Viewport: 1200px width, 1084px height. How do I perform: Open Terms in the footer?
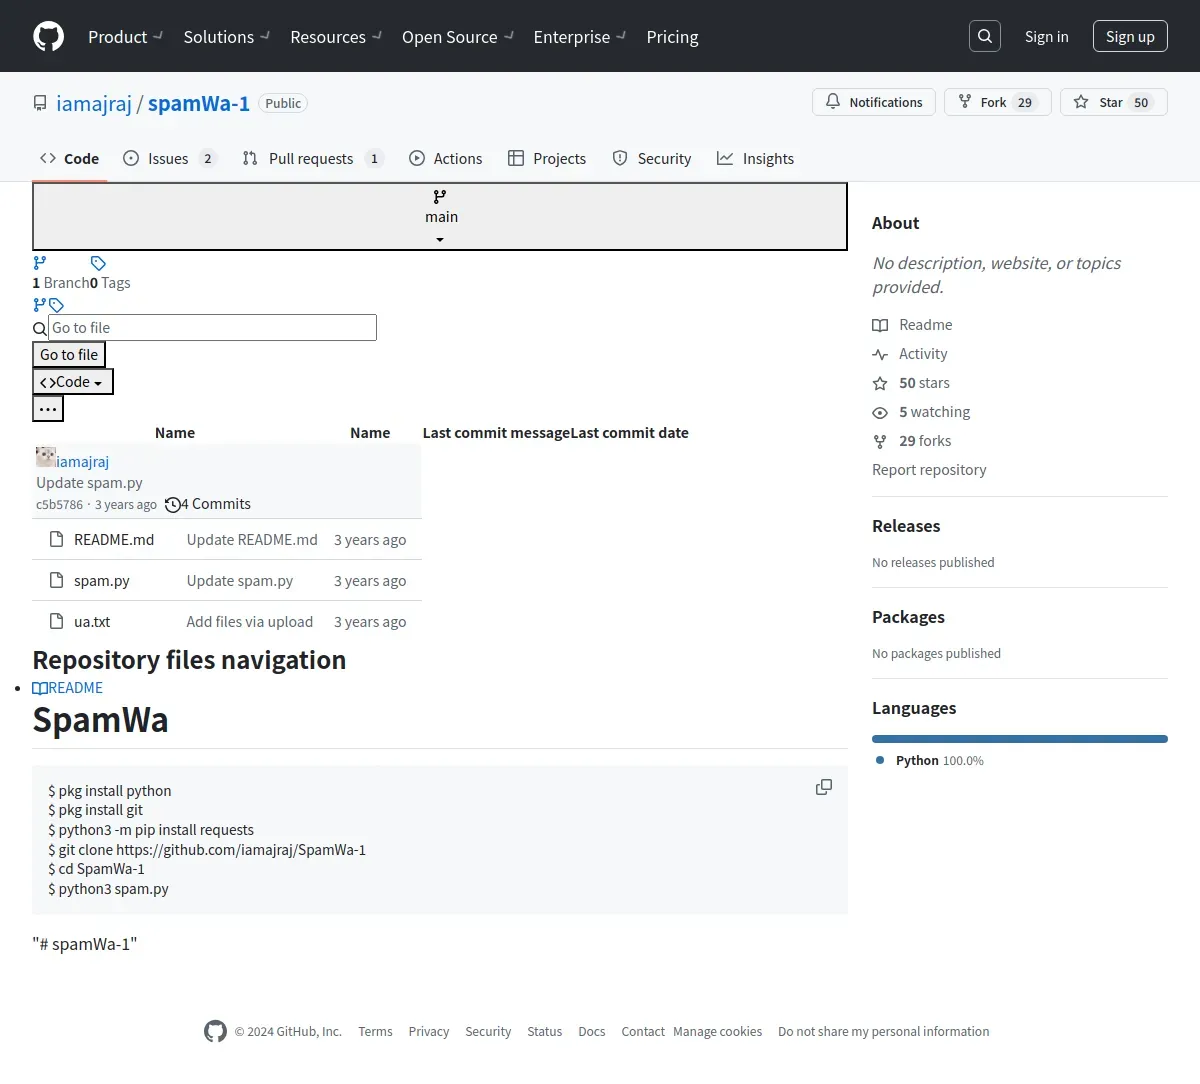pos(375,1032)
